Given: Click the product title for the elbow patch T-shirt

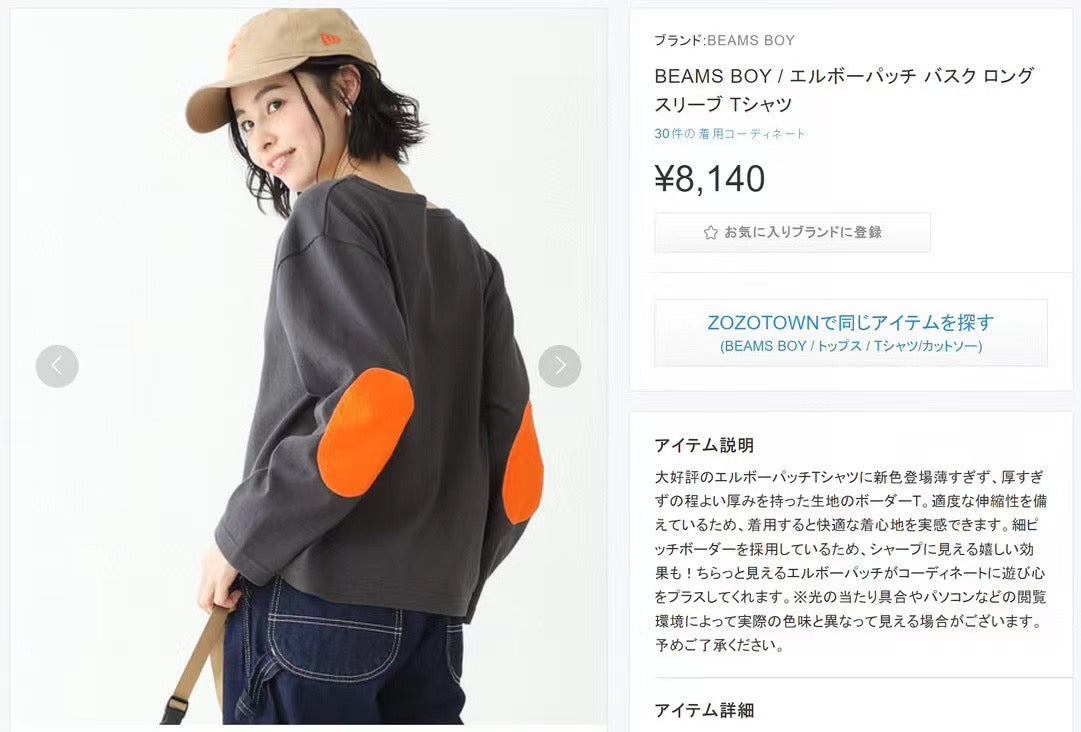Looking at the screenshot, I should pos(844,90).
